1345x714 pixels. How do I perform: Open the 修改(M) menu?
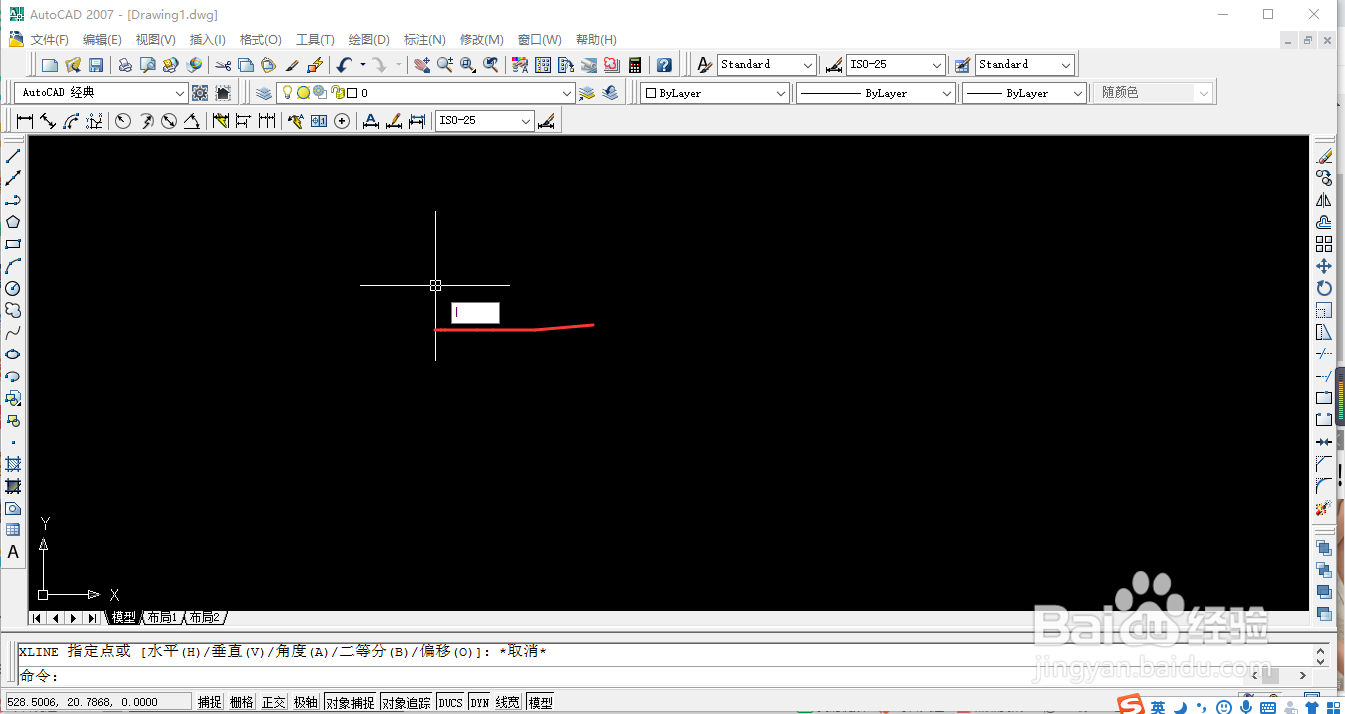tap(481, 40)
